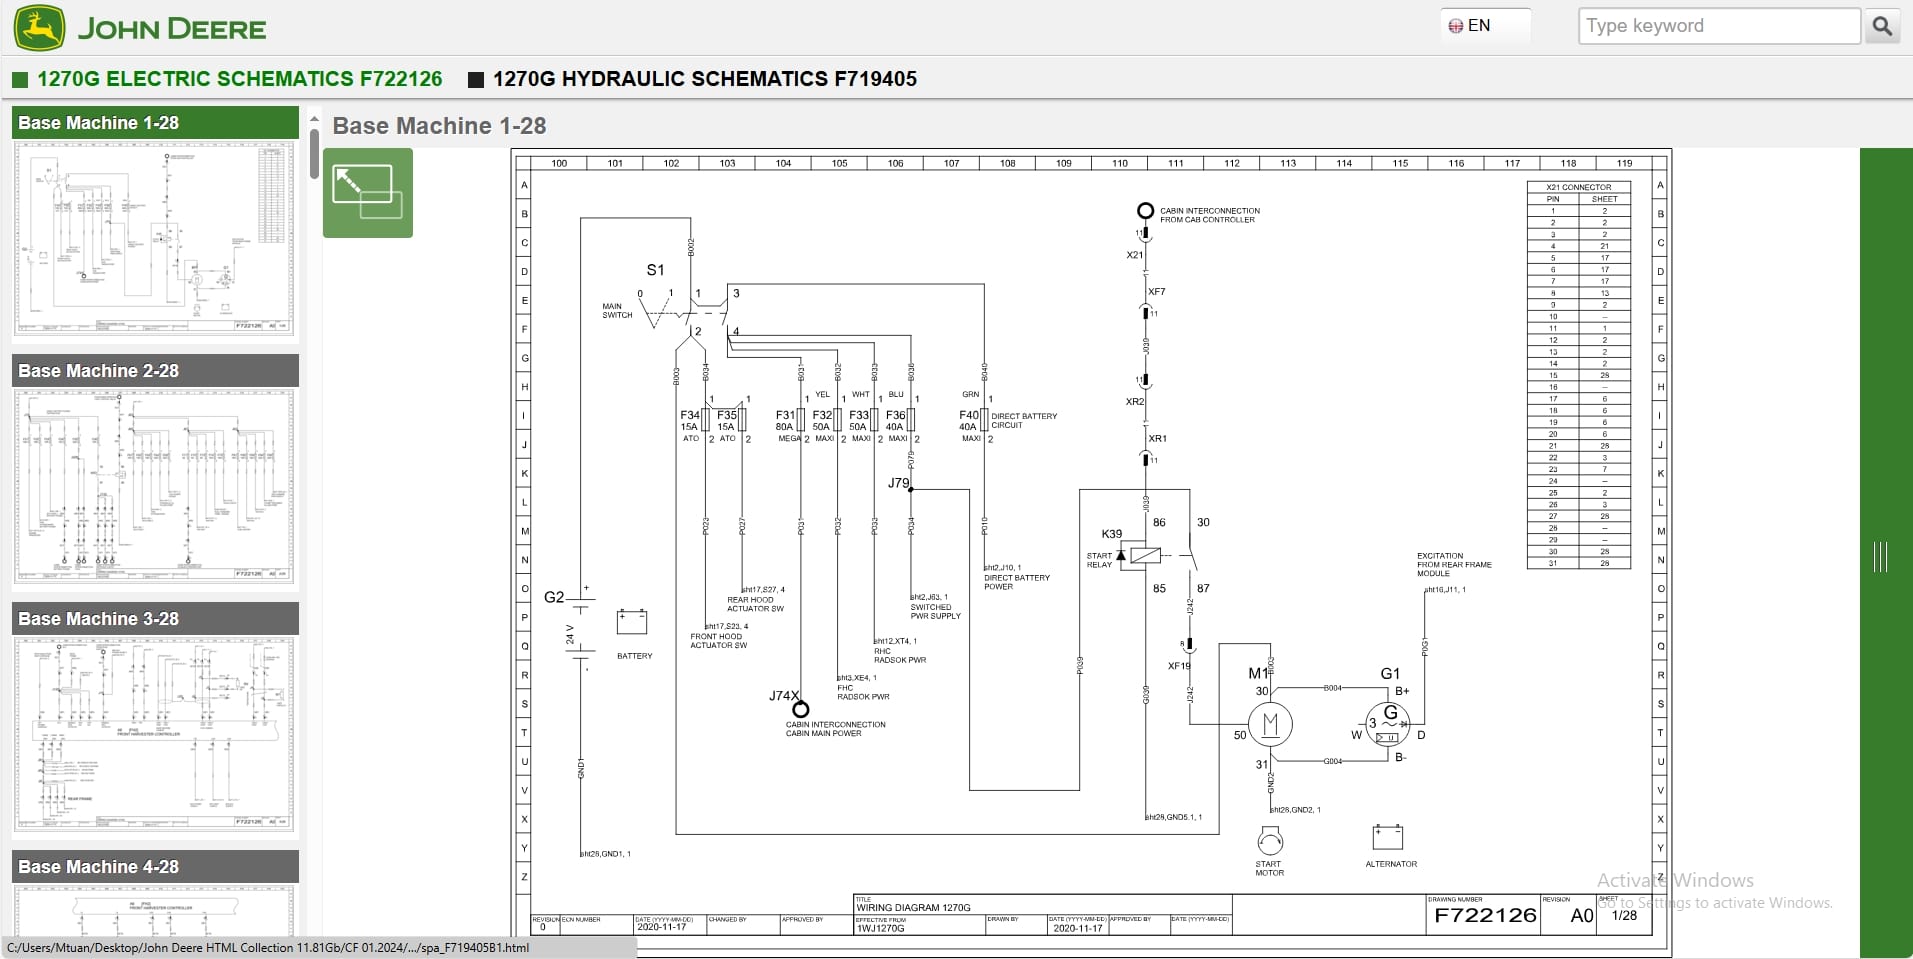Click the John Deere deer logo
The image size is (1913, 959).
40,27
